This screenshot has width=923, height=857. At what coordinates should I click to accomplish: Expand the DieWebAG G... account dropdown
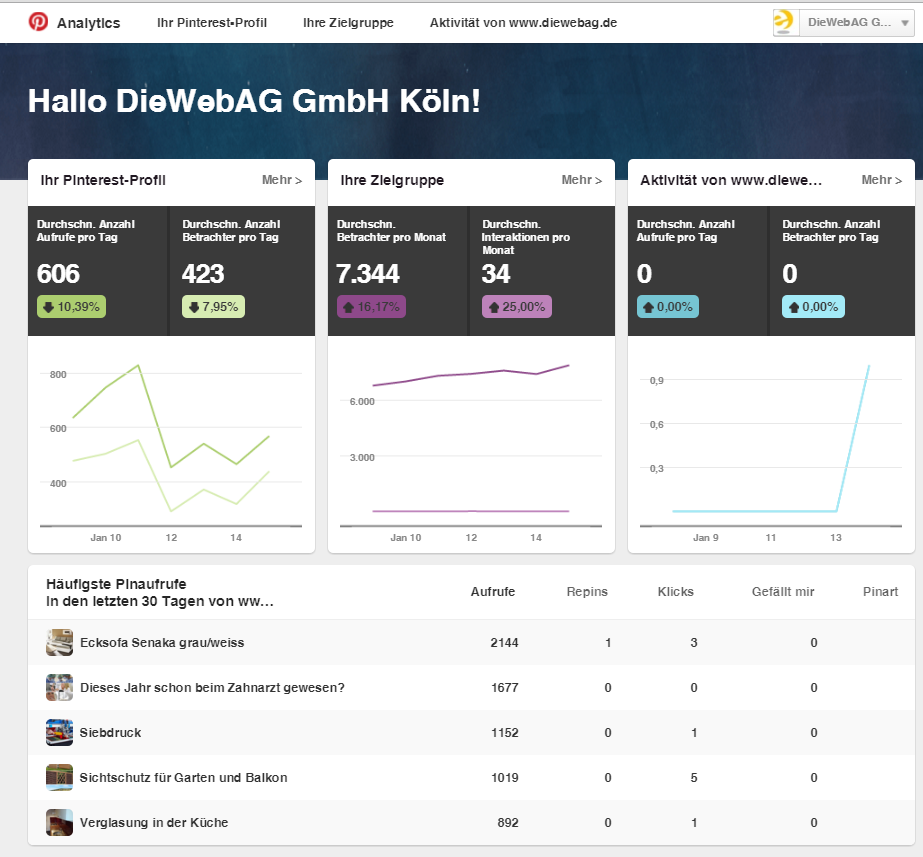857,23
